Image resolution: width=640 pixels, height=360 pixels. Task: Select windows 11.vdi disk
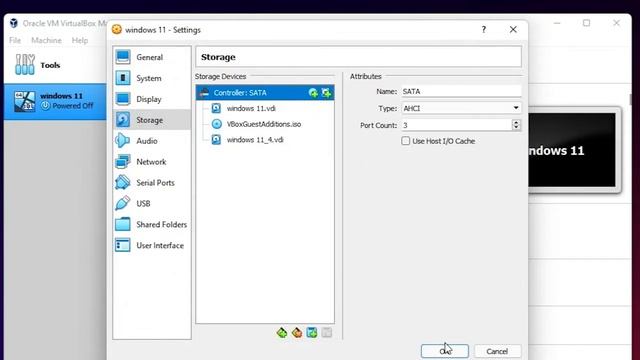coord(251,109)
